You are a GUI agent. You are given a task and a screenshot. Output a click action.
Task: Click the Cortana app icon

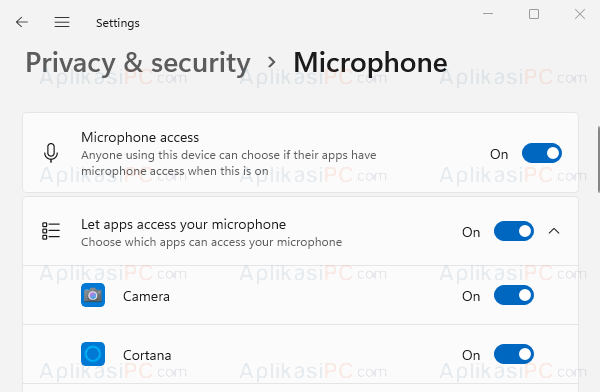[x=93, y=354]
